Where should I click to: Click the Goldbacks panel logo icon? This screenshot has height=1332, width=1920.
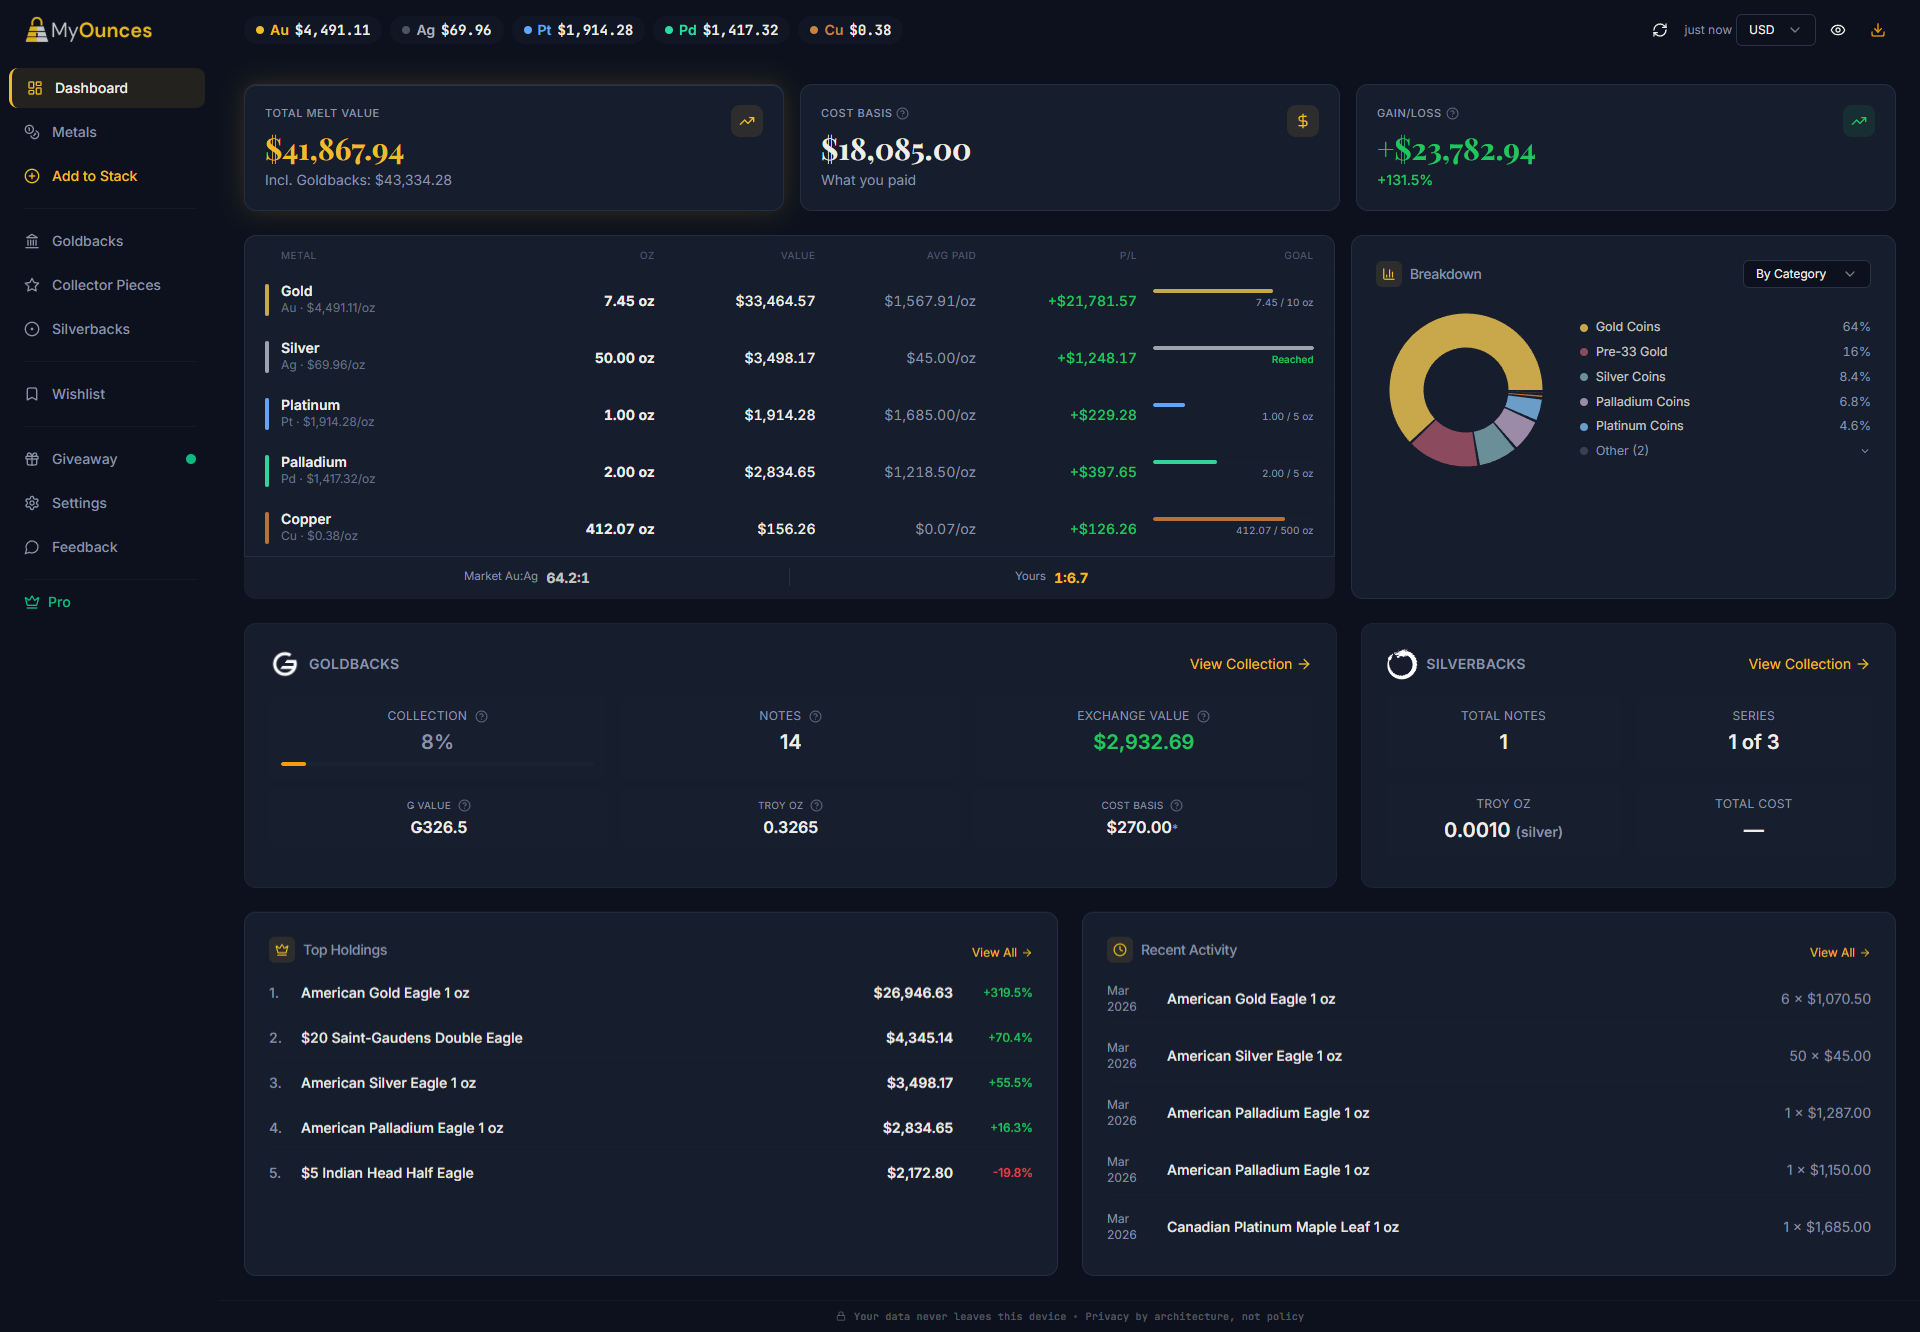[x=285, y=663]
